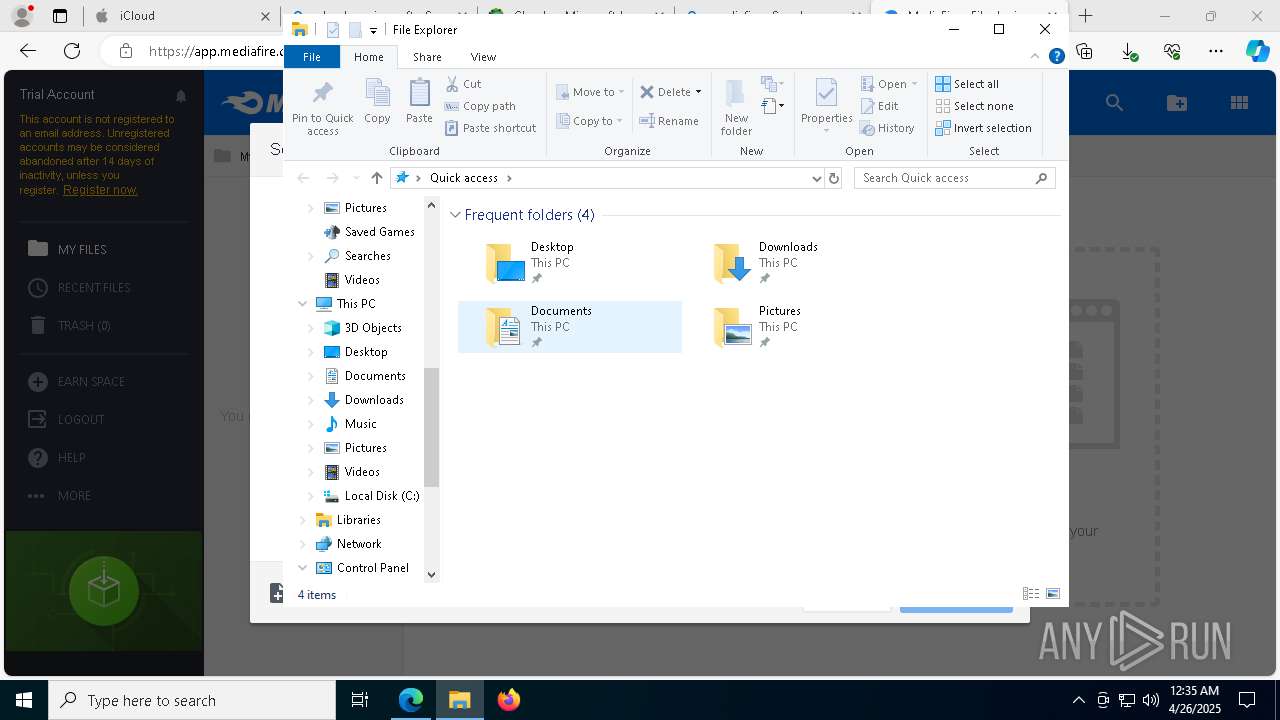1280x720 pixels.
Task: Switch to details view layout
Action: pyautogui.click(x=1031, y=594)
